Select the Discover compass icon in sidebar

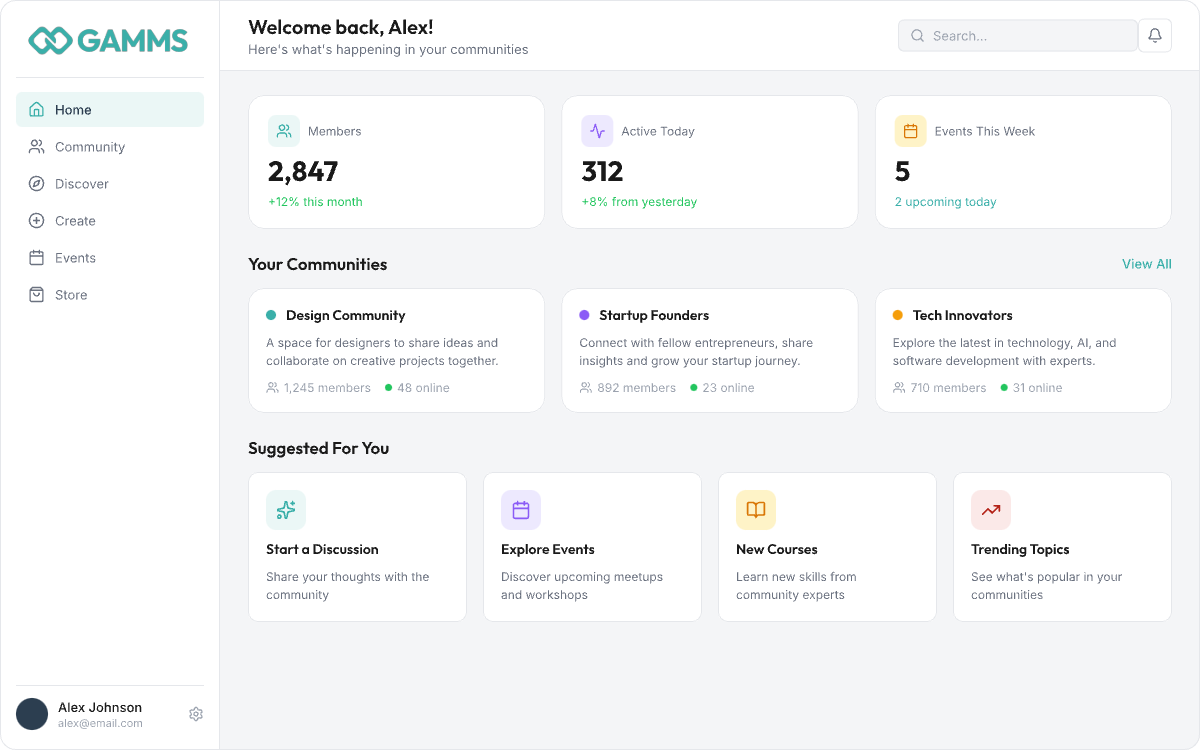pos(36,183)
